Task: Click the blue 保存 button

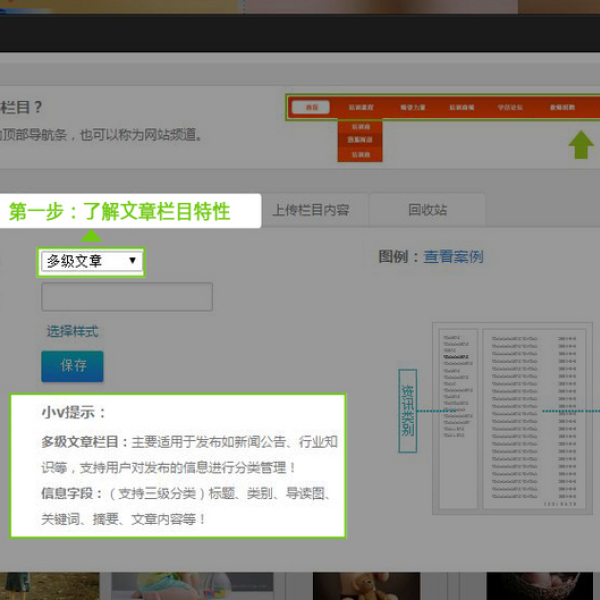Action: coord(72,366)
